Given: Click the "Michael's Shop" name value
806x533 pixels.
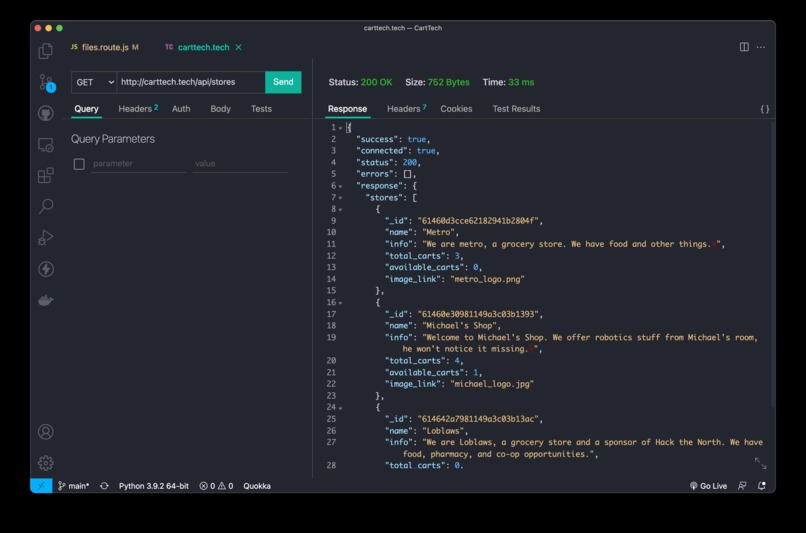Looking at the screenshot, I should click(x=459, y=326).
